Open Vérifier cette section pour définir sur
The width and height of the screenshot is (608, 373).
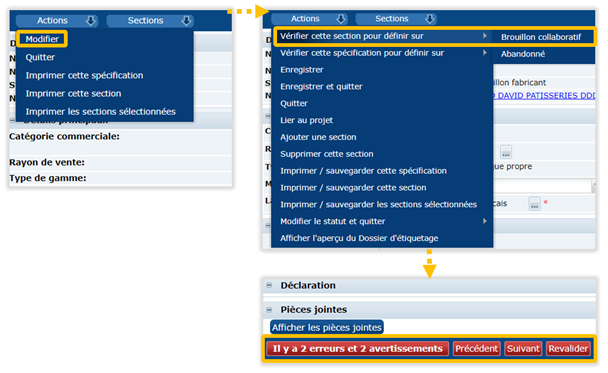(x=382, y=36)
